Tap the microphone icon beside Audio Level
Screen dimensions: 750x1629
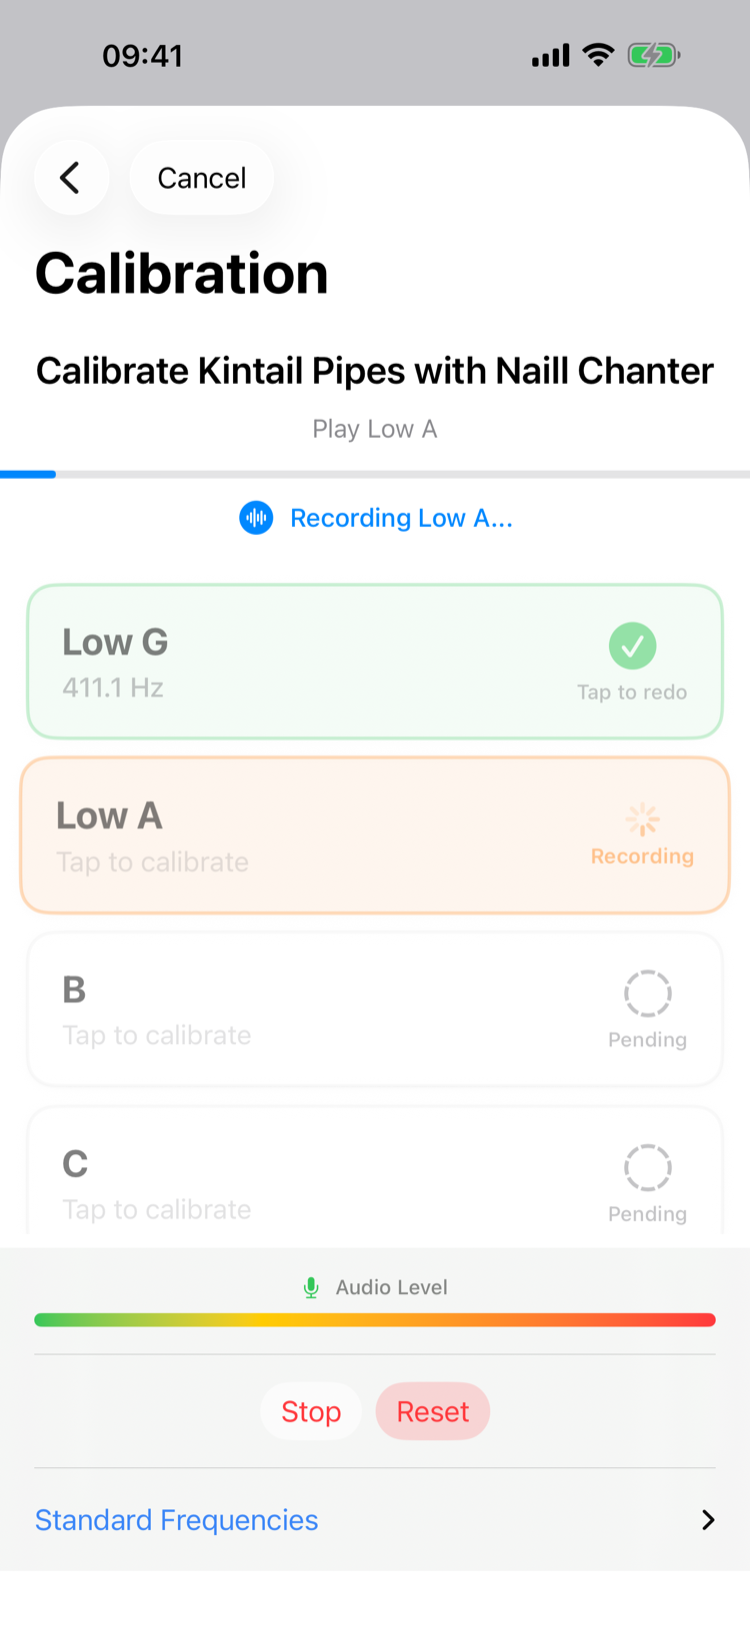[x=311, y=1288]
